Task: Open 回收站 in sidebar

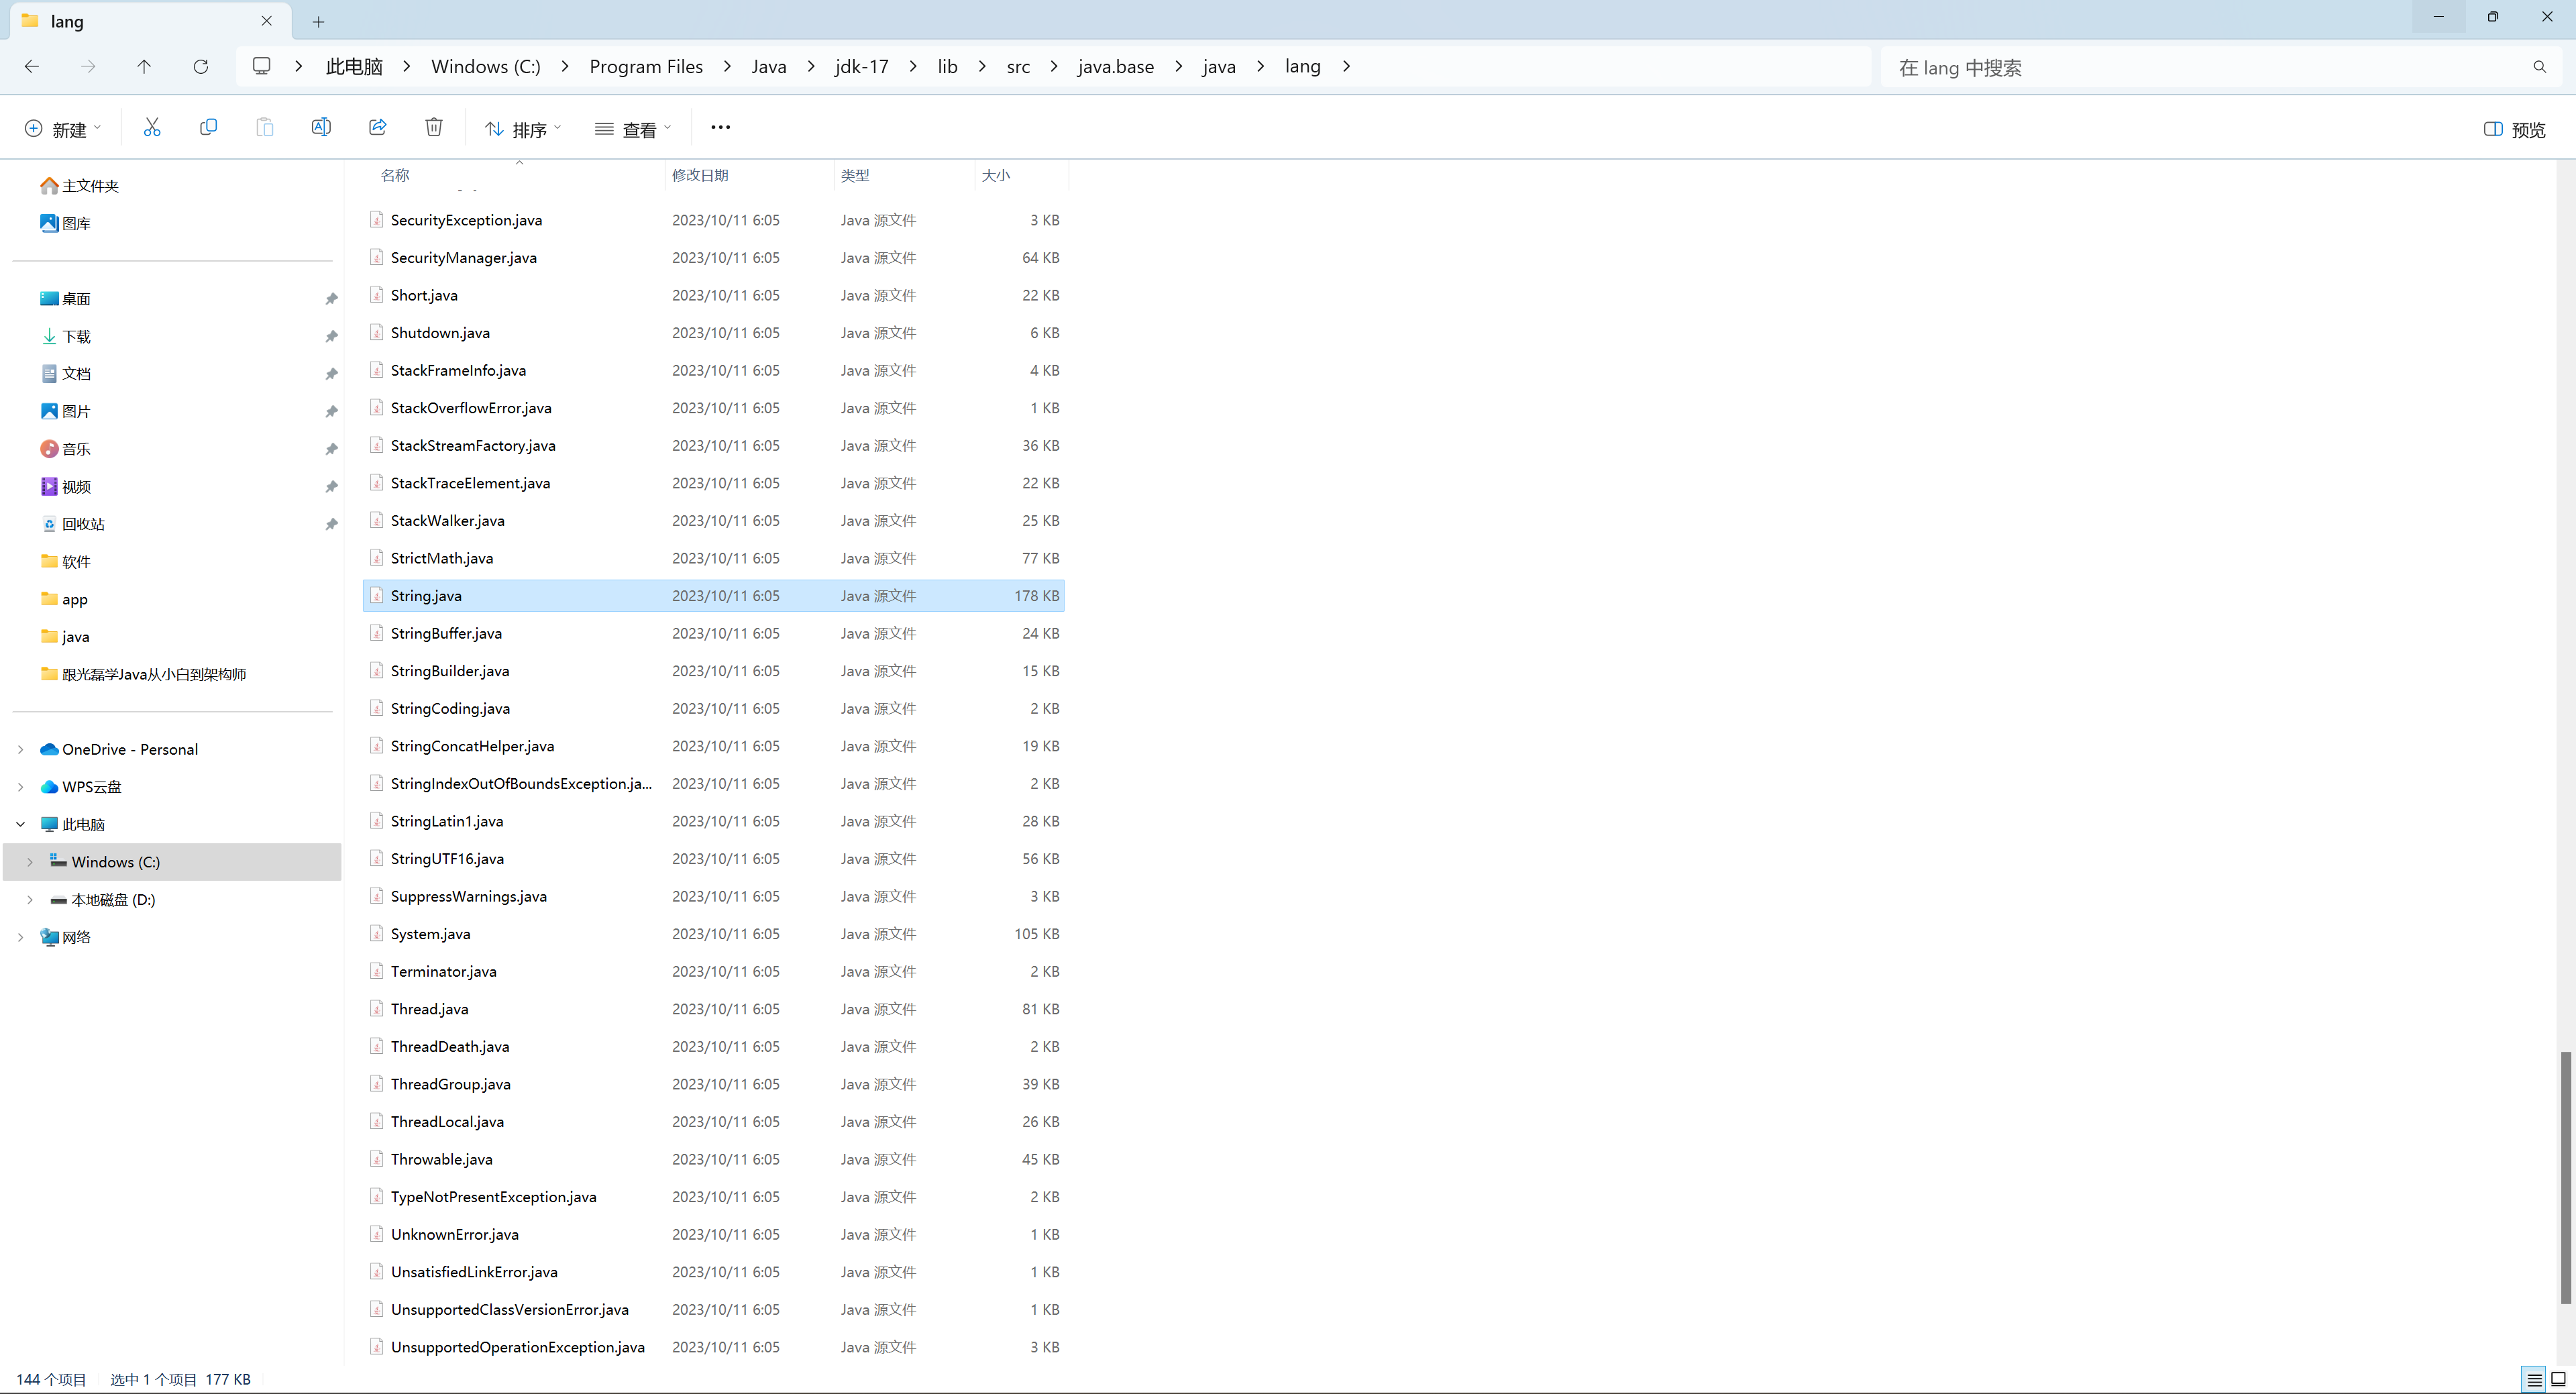Action: click(72, 524)
